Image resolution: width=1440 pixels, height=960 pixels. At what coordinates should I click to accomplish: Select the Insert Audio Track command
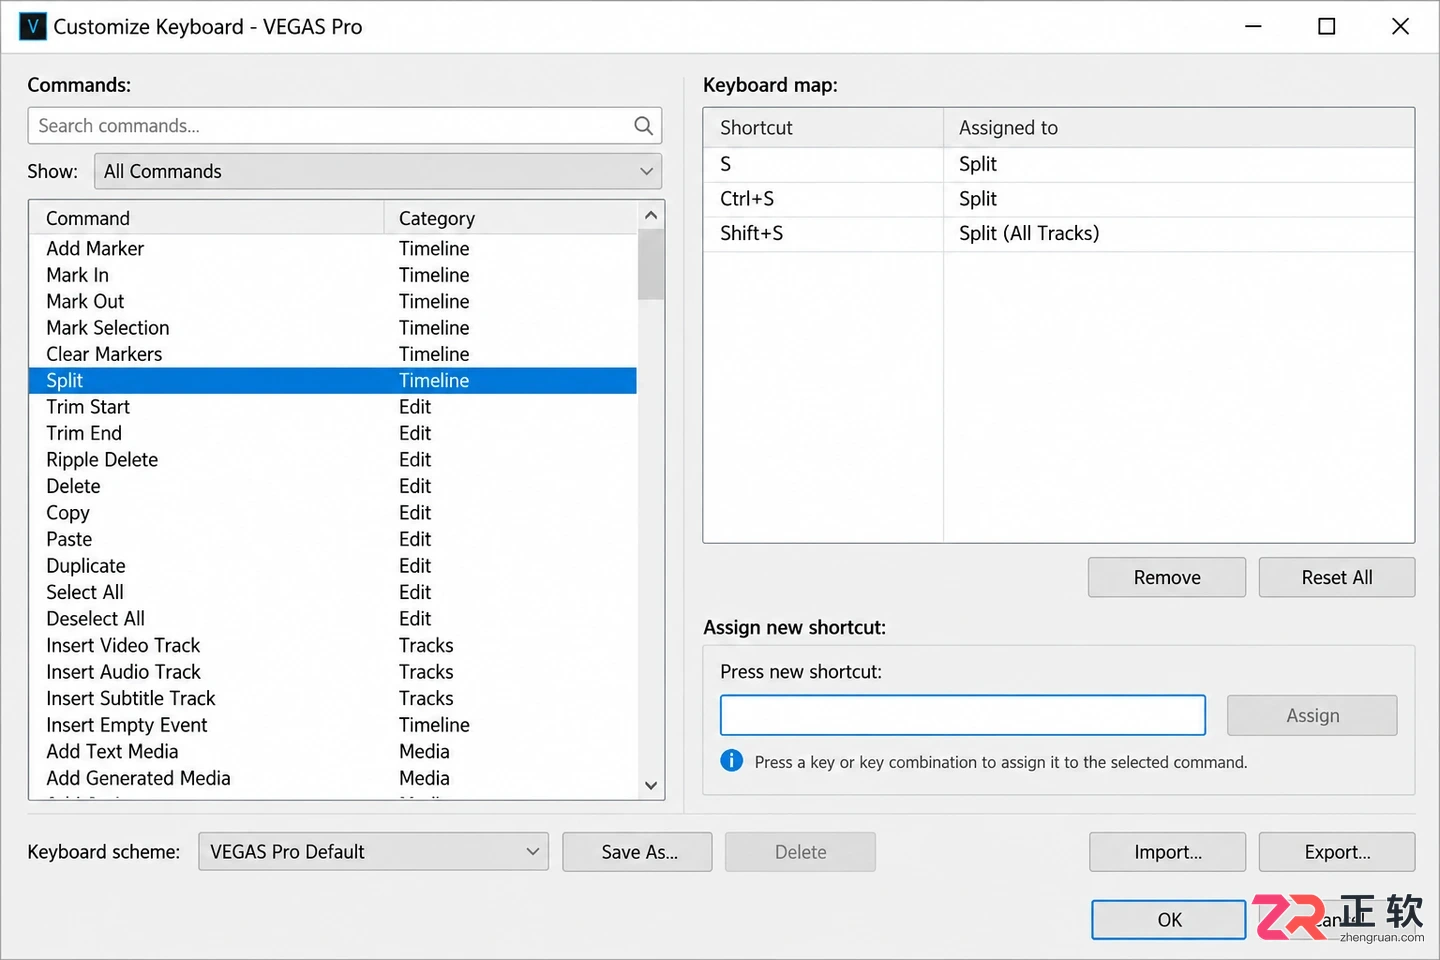pyautogui.click(x=333, y=672)
